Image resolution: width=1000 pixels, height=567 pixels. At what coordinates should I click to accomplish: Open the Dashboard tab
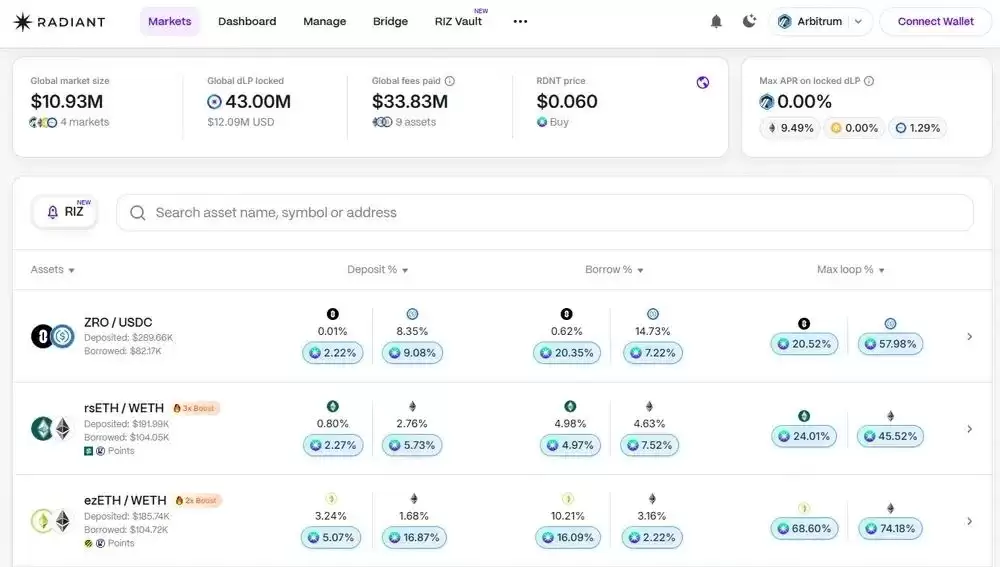click(x=247, y=22)
